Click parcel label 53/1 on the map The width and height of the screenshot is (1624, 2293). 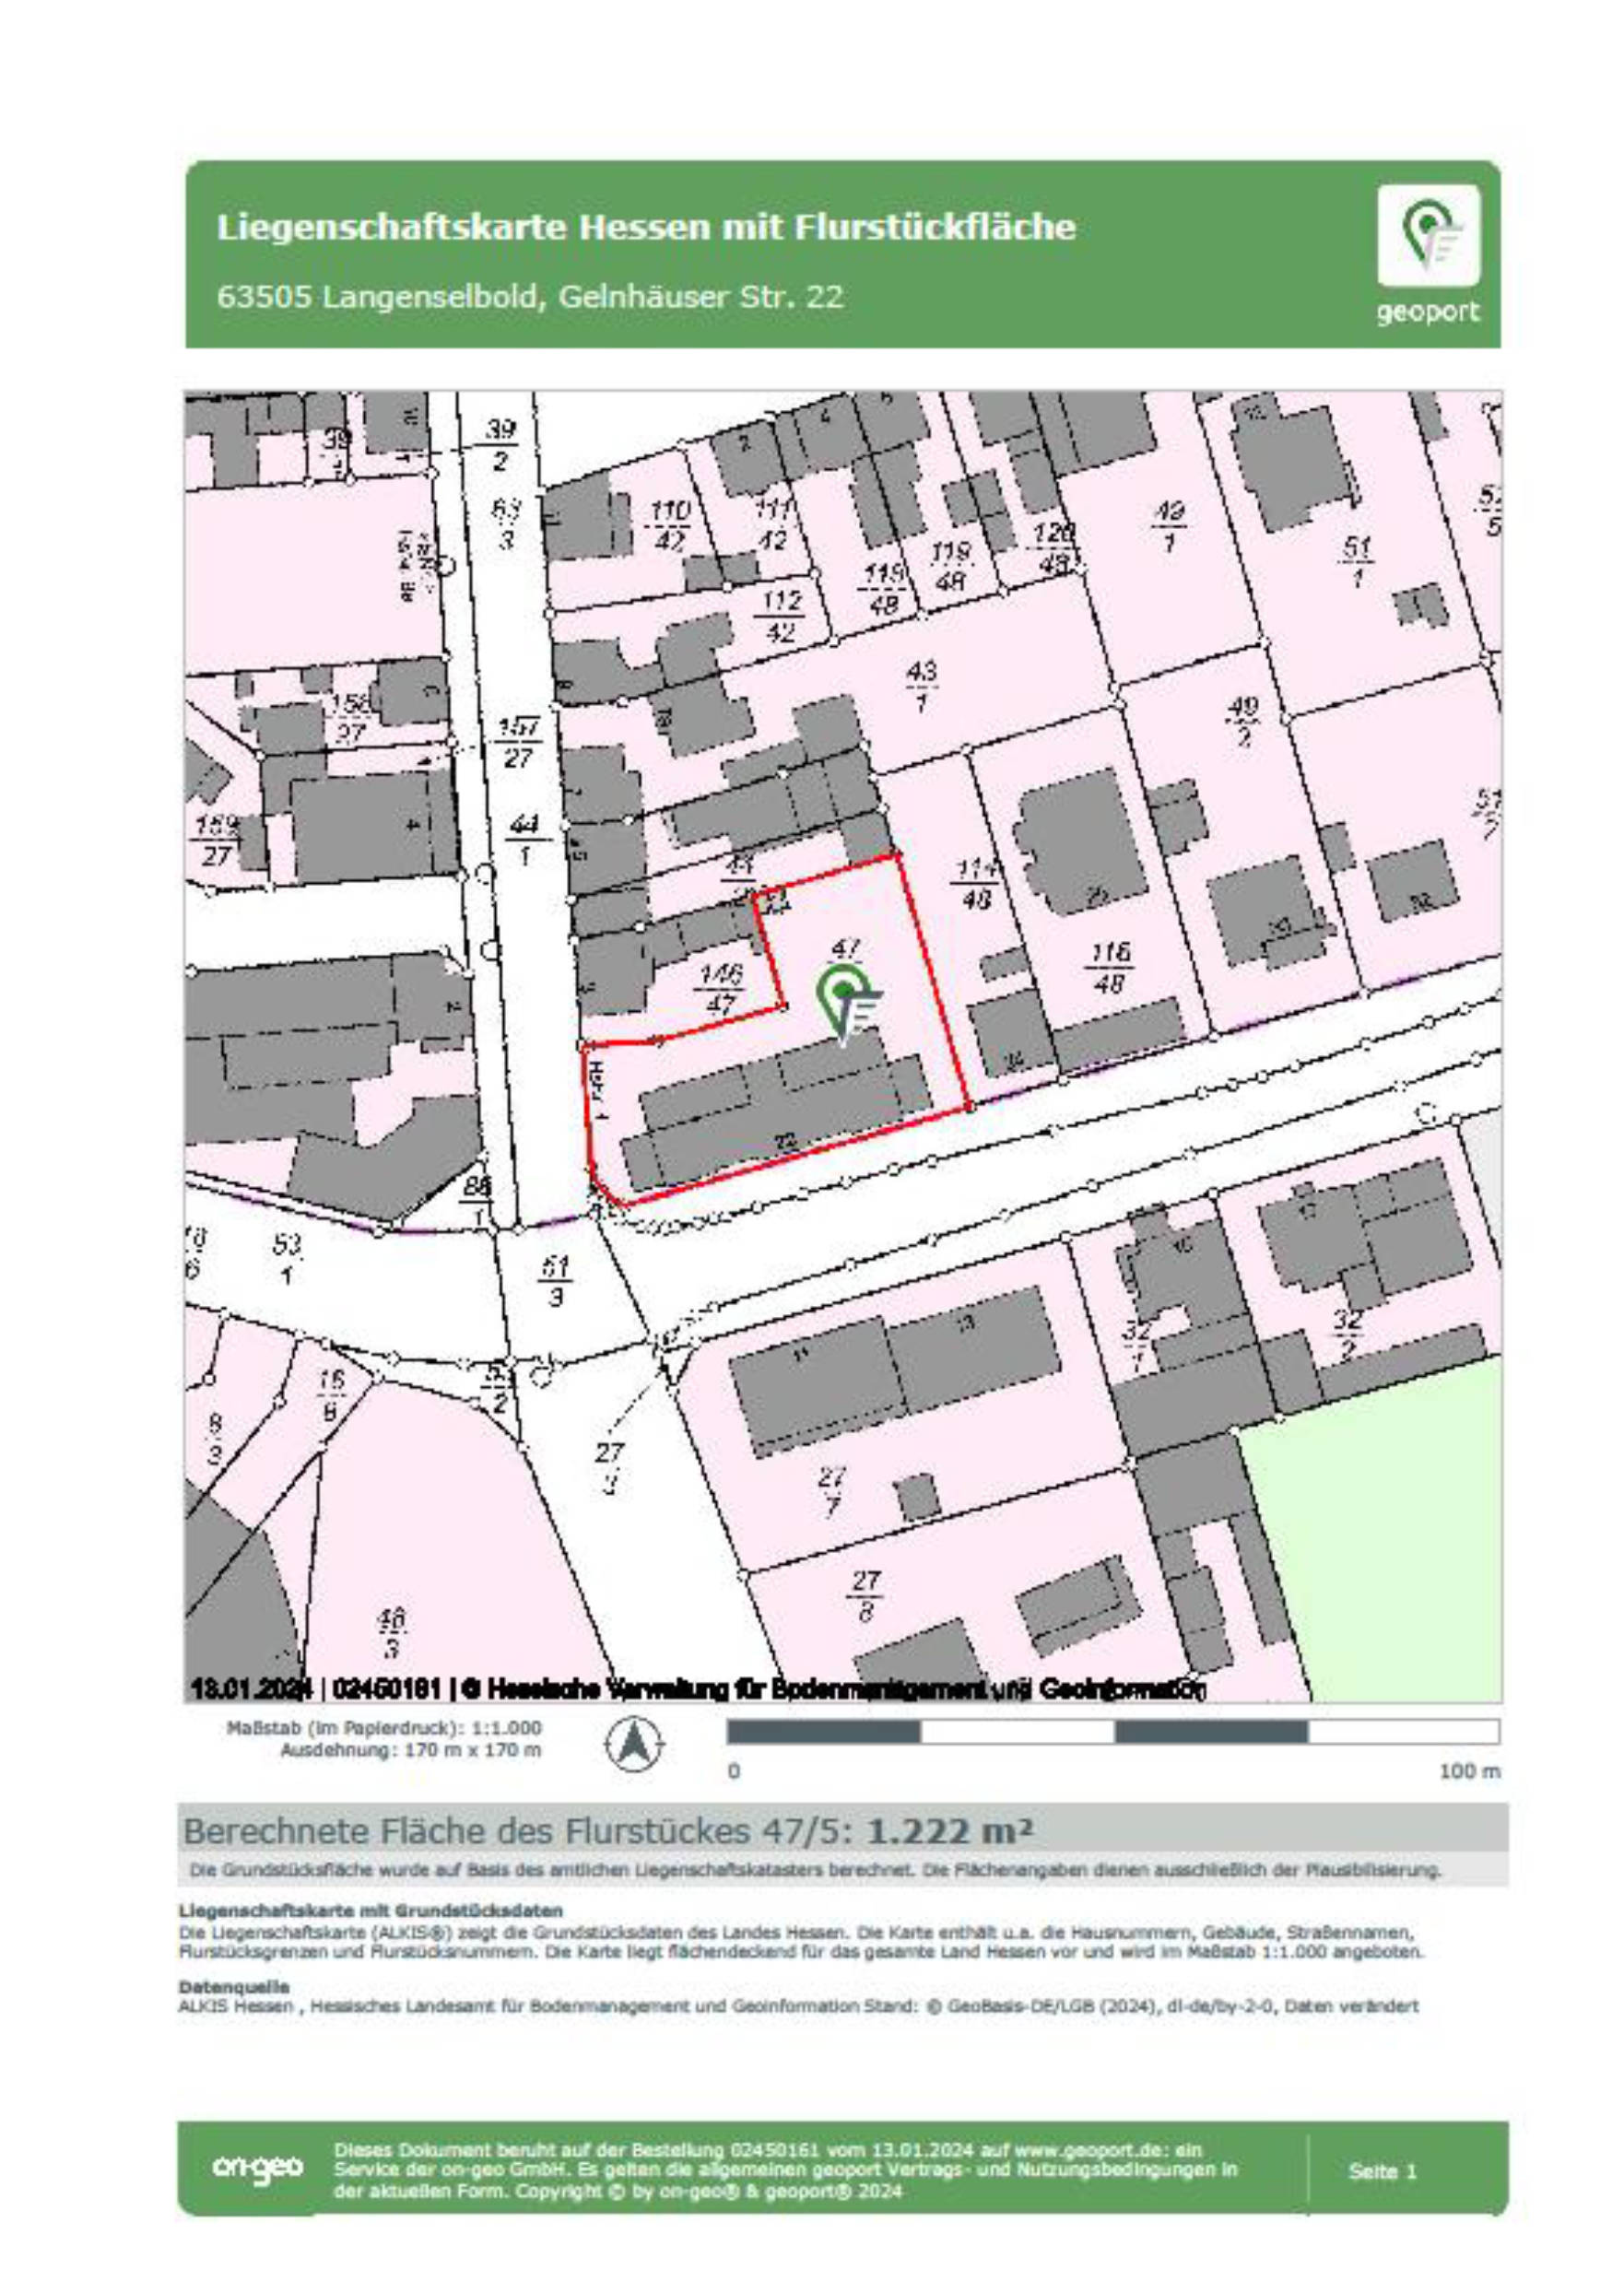coord(287,1260)
